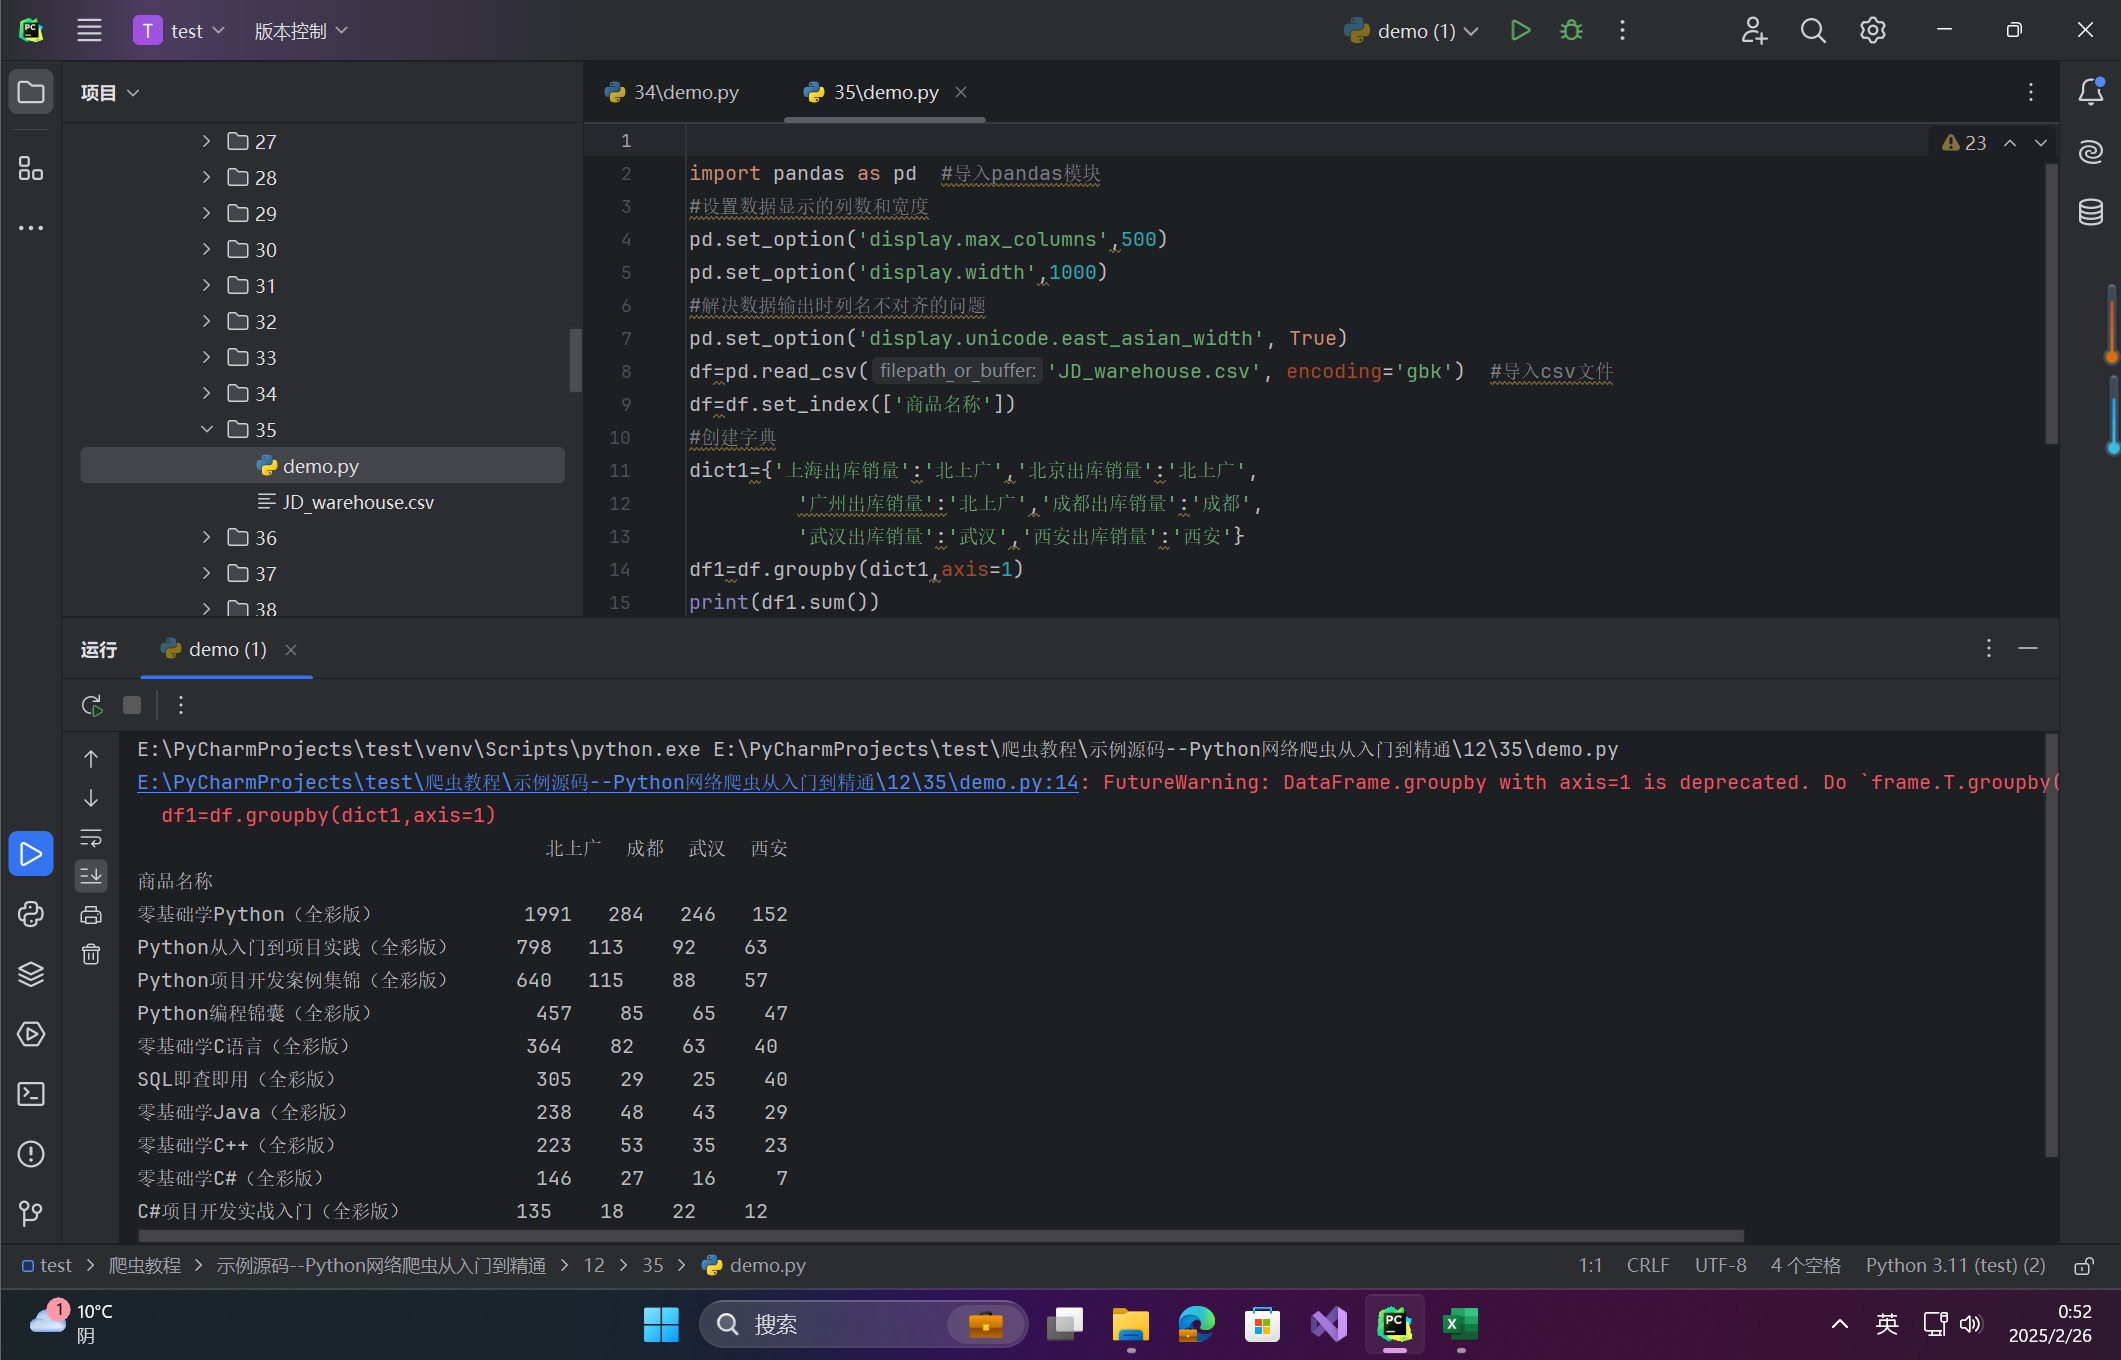
Task: Open 版本控制 version control dropdown
Action: [x=301, y=31]
